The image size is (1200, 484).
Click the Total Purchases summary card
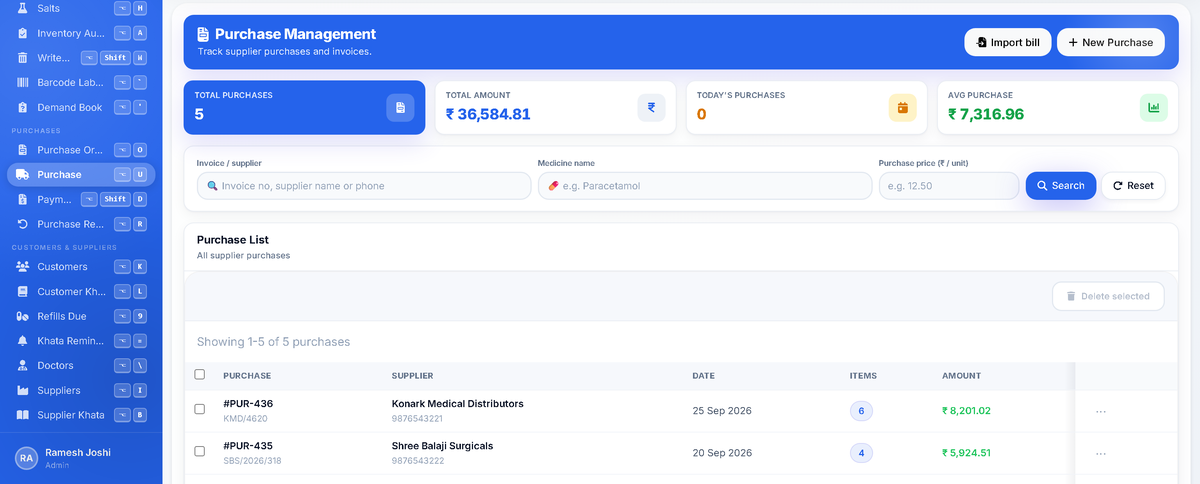click(304, 107)
